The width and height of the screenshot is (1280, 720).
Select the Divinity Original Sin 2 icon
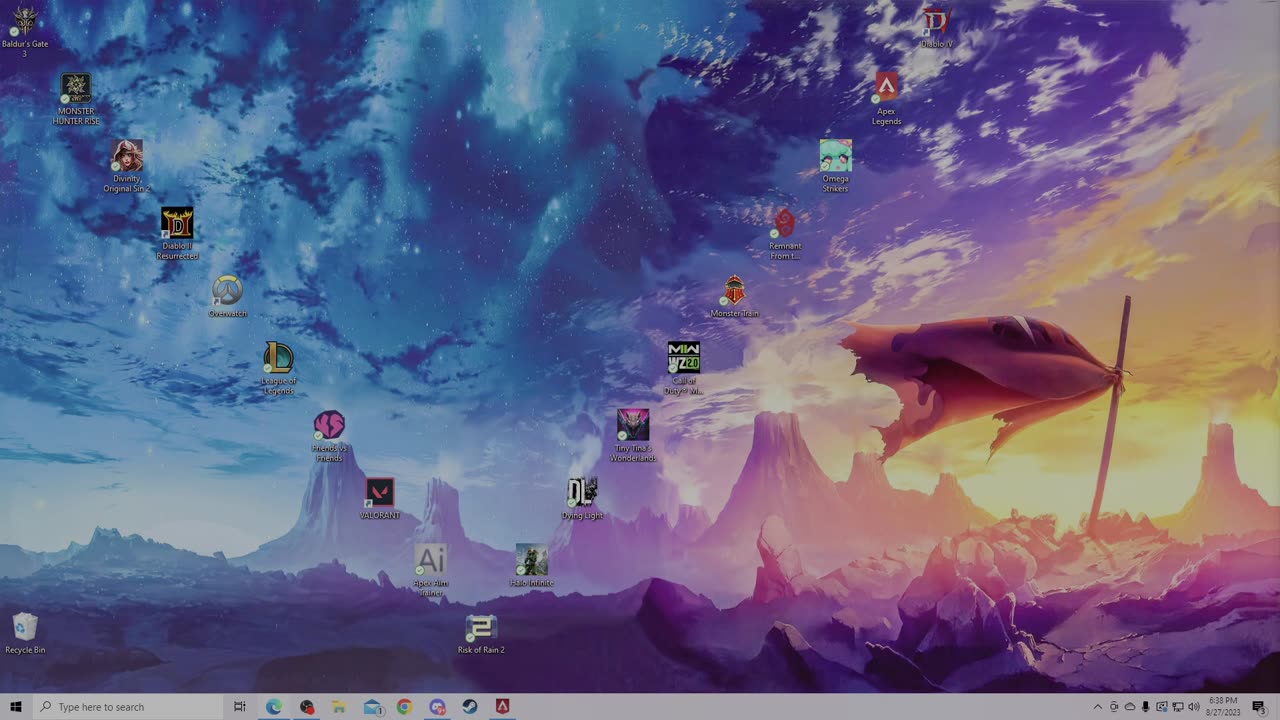pyautogui.click(x=127, y=166)
